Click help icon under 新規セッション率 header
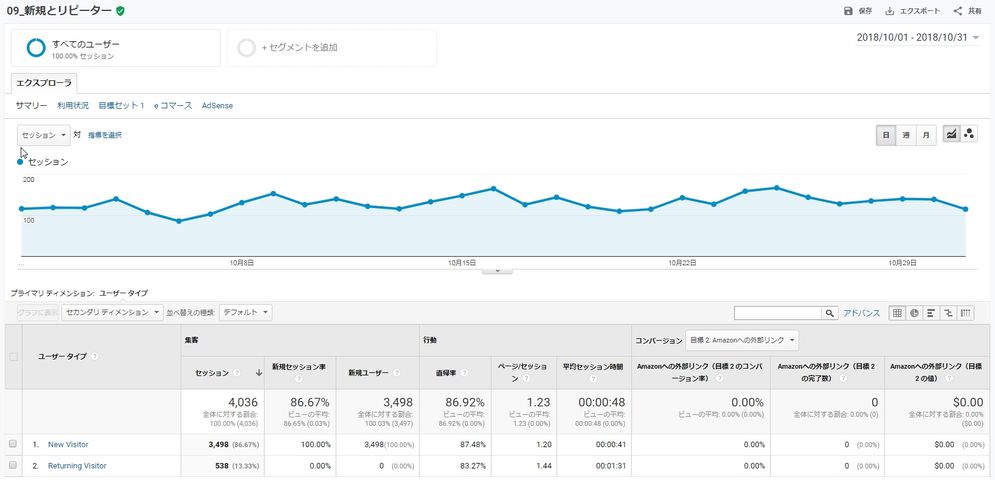 click(x=299, y=379)
